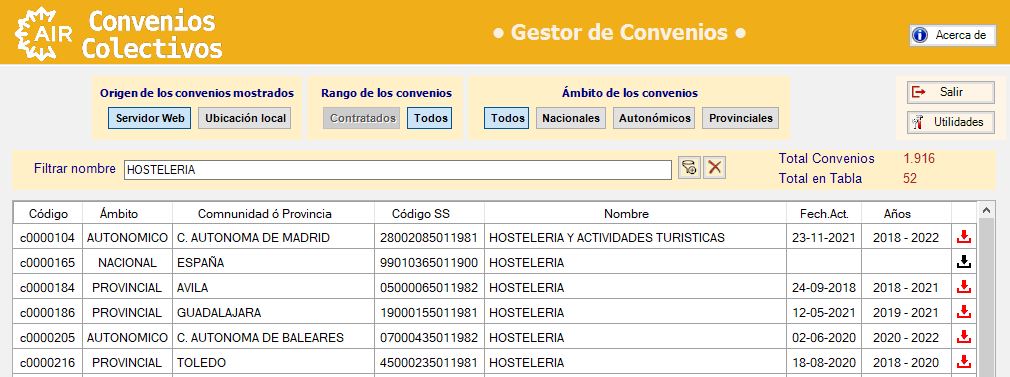Click the apply filter icon beside name field
Viewport: 1010px width, 377px height.
[689, 169]
